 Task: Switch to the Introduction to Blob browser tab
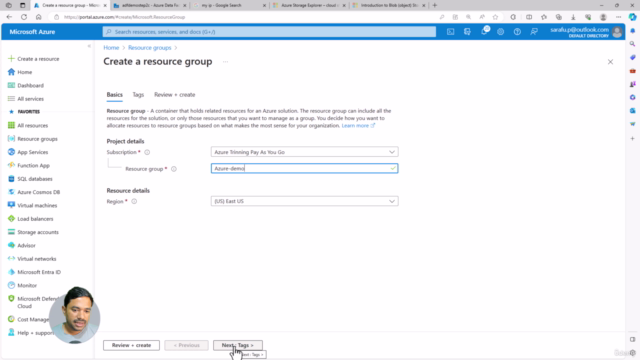coord(389,5)
